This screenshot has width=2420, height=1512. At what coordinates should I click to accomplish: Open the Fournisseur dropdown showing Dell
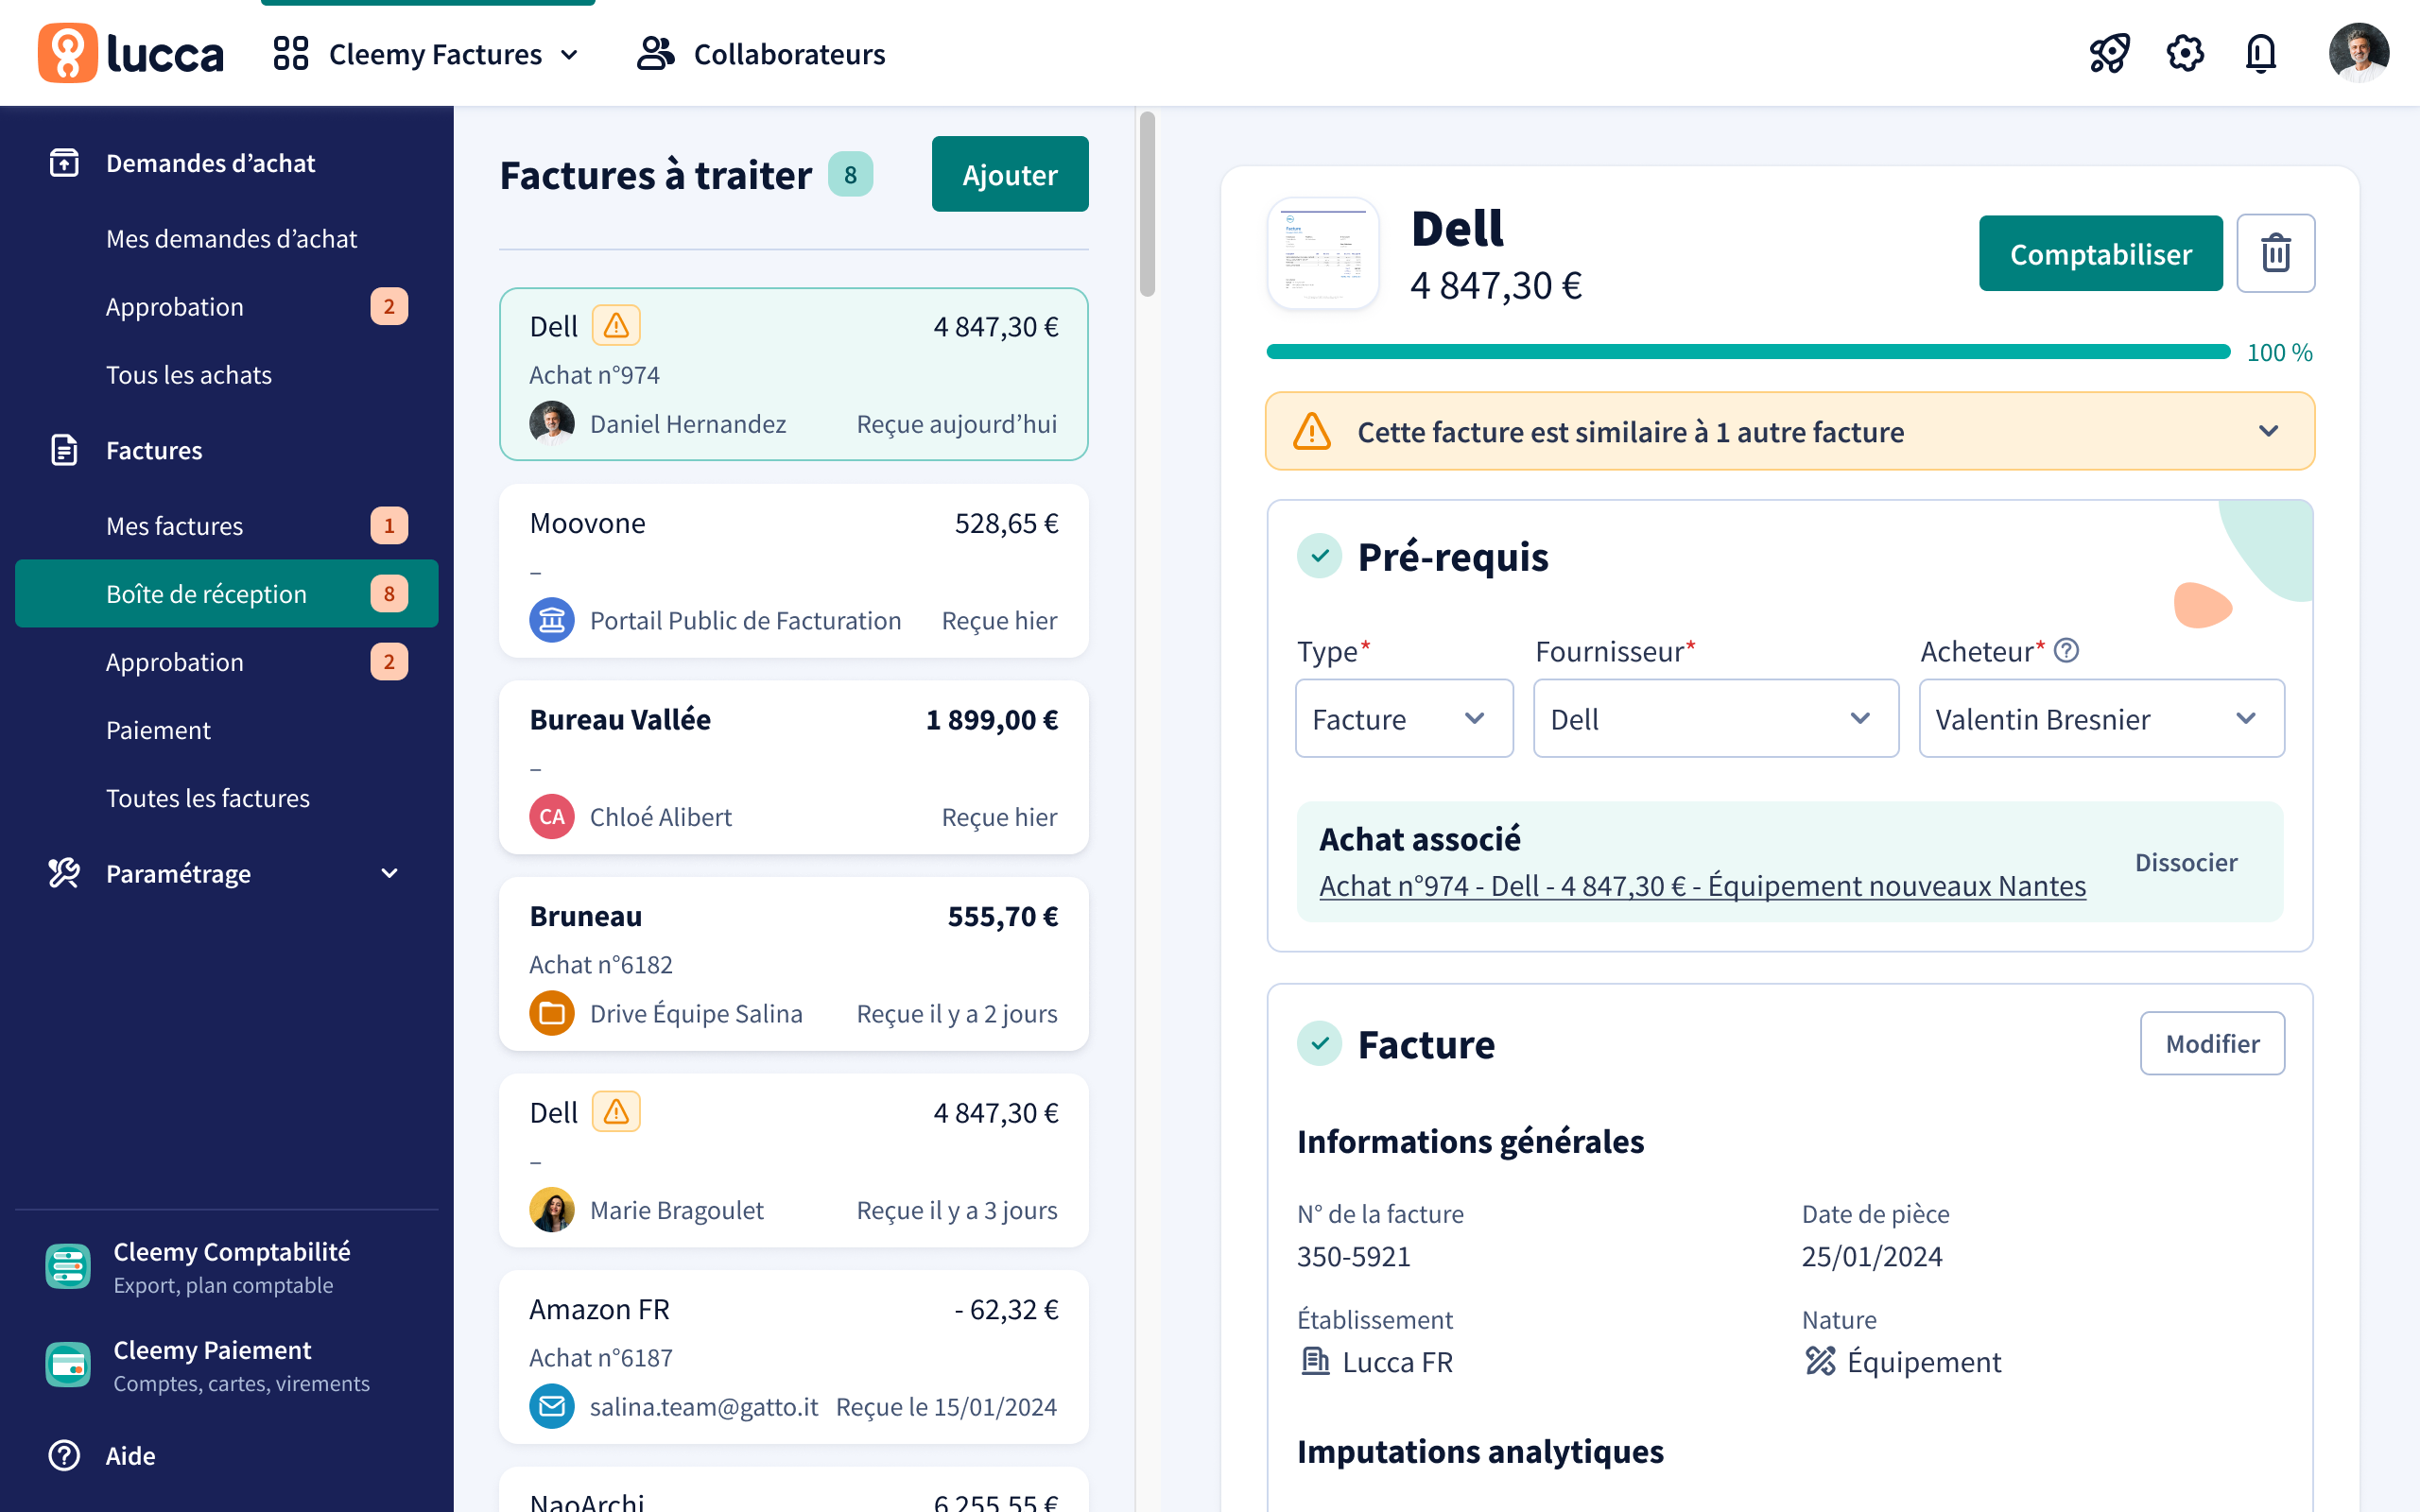(x=1715, y=719)
